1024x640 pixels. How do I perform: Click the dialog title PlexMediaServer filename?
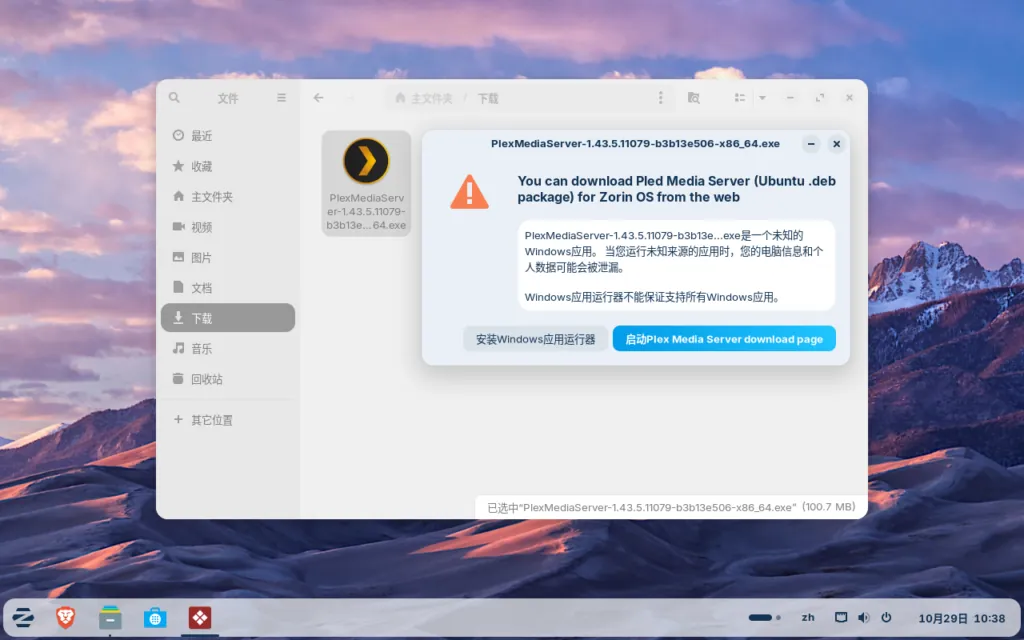635,144
